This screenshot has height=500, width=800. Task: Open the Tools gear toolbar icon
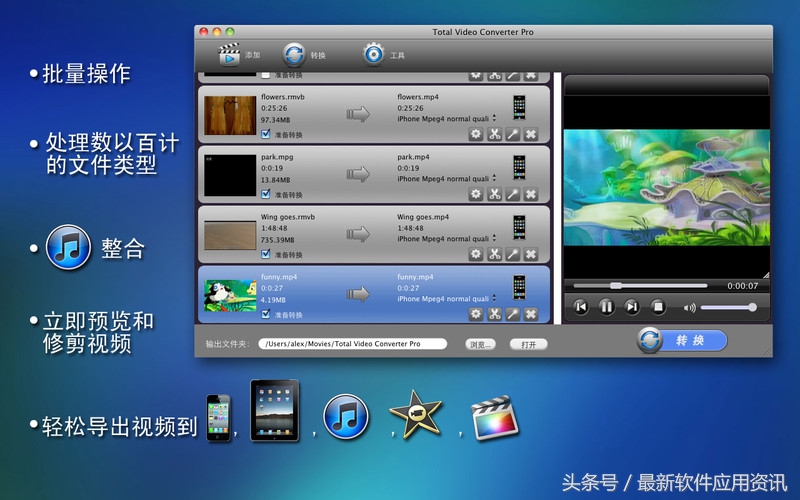(373, 54)
